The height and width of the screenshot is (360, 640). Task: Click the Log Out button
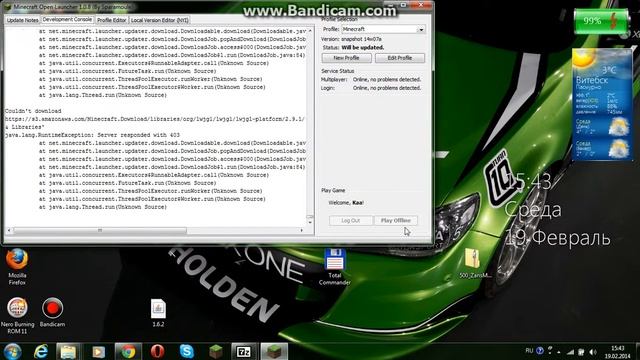(x=351, y=220)
